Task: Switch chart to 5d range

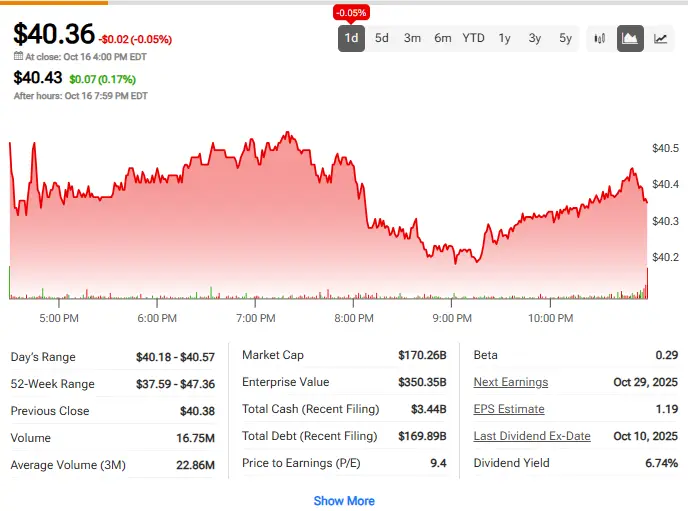Action: (x=382, y=39)
